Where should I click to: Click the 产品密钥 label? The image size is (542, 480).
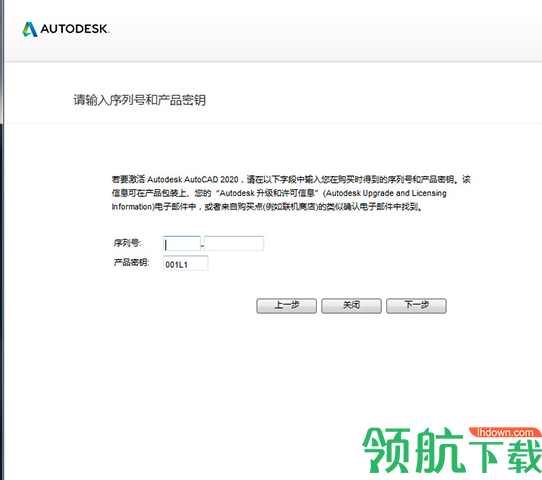click(x=132, y=263)
